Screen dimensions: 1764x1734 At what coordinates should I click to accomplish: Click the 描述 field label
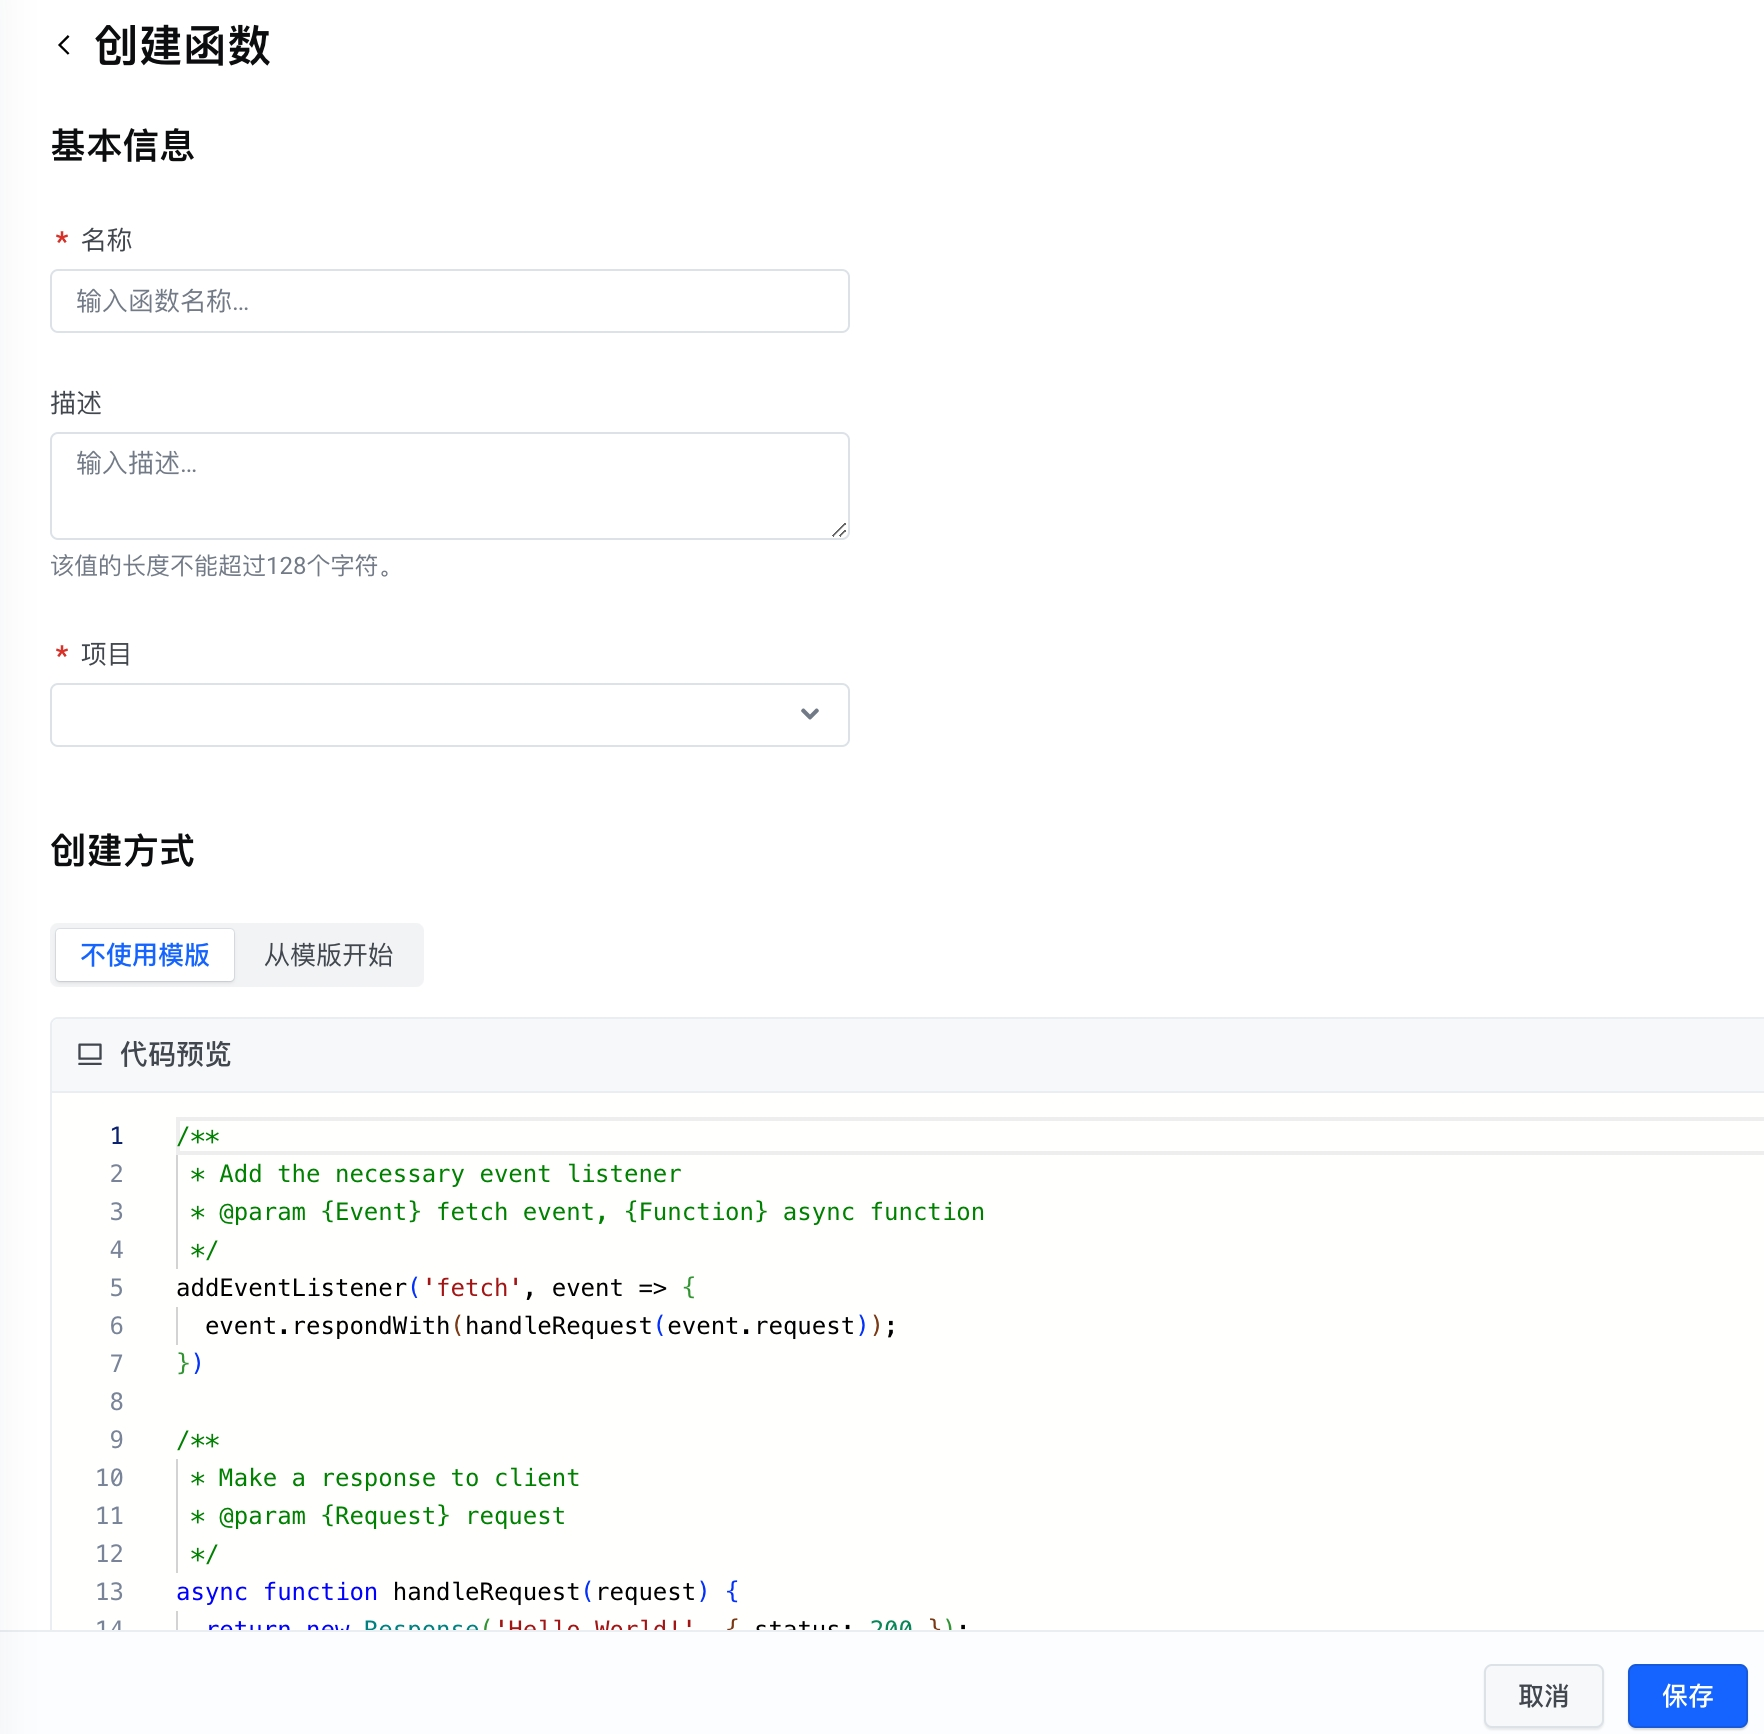[76, 403]
